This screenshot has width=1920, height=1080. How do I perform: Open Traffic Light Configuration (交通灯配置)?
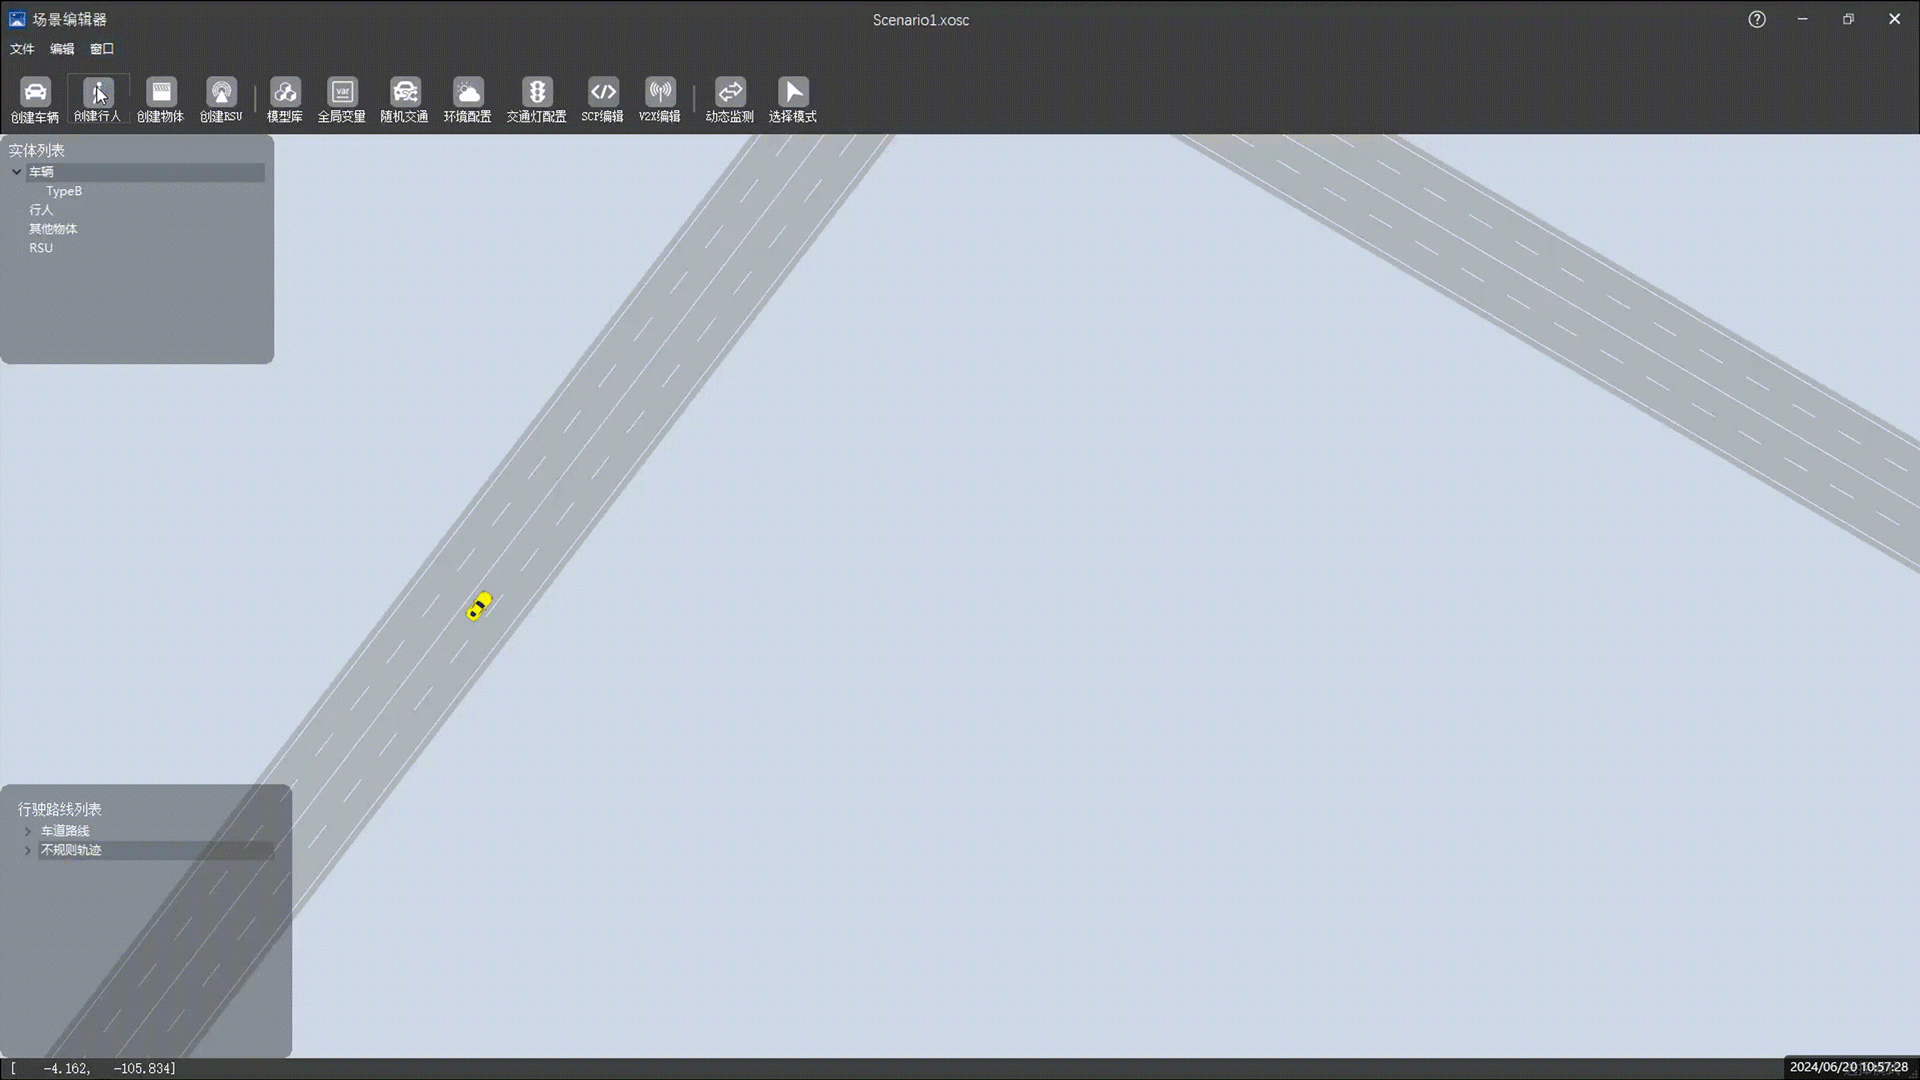[536, 93]
